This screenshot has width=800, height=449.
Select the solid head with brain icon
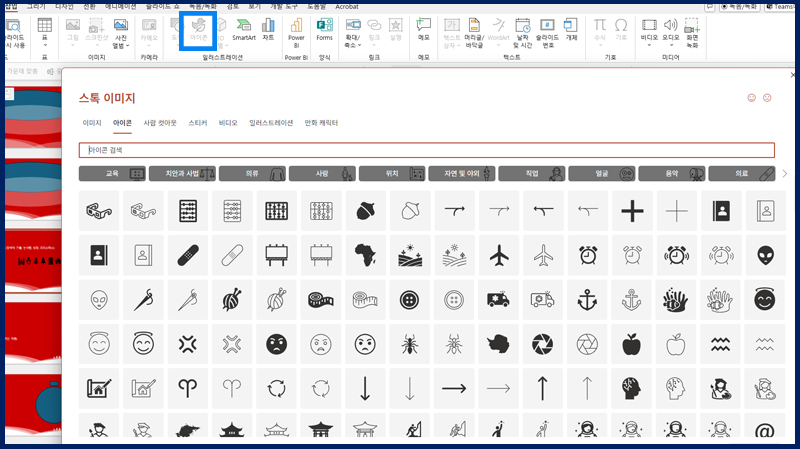[x=632, y=388]
